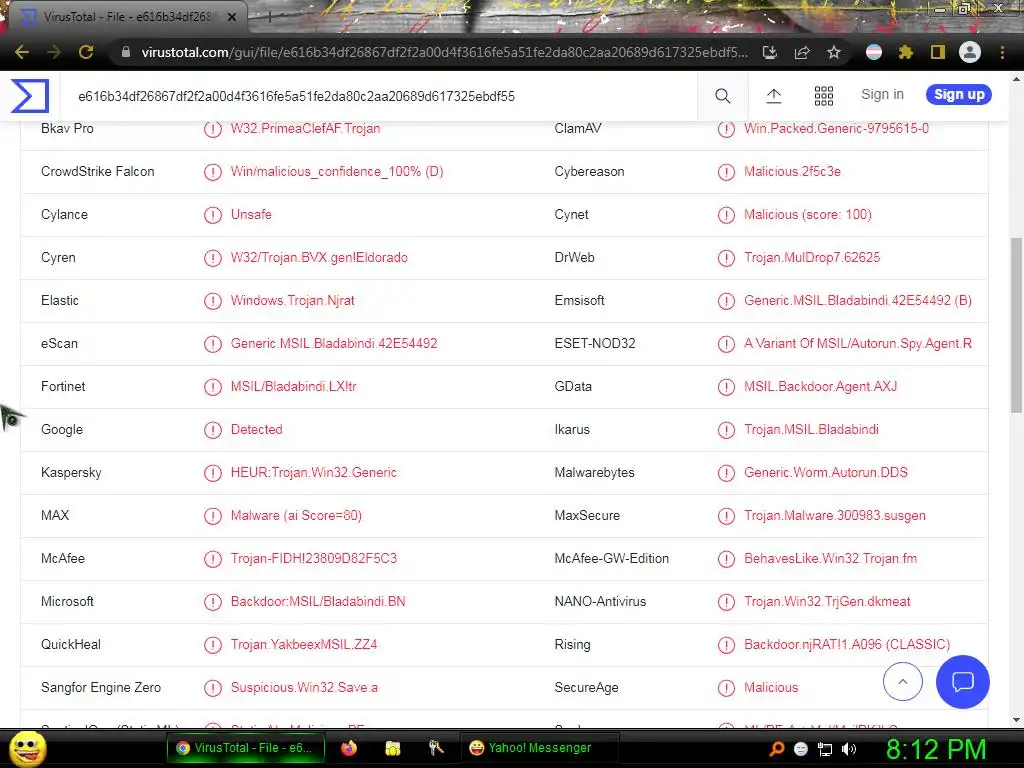Toggle the browser side panel icon
The width and height of the screenshot is (1024, 768).
click(938, 52)
